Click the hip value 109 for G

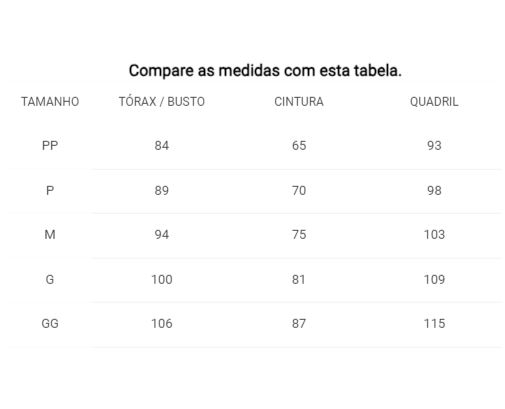click(x=434, y=279)
